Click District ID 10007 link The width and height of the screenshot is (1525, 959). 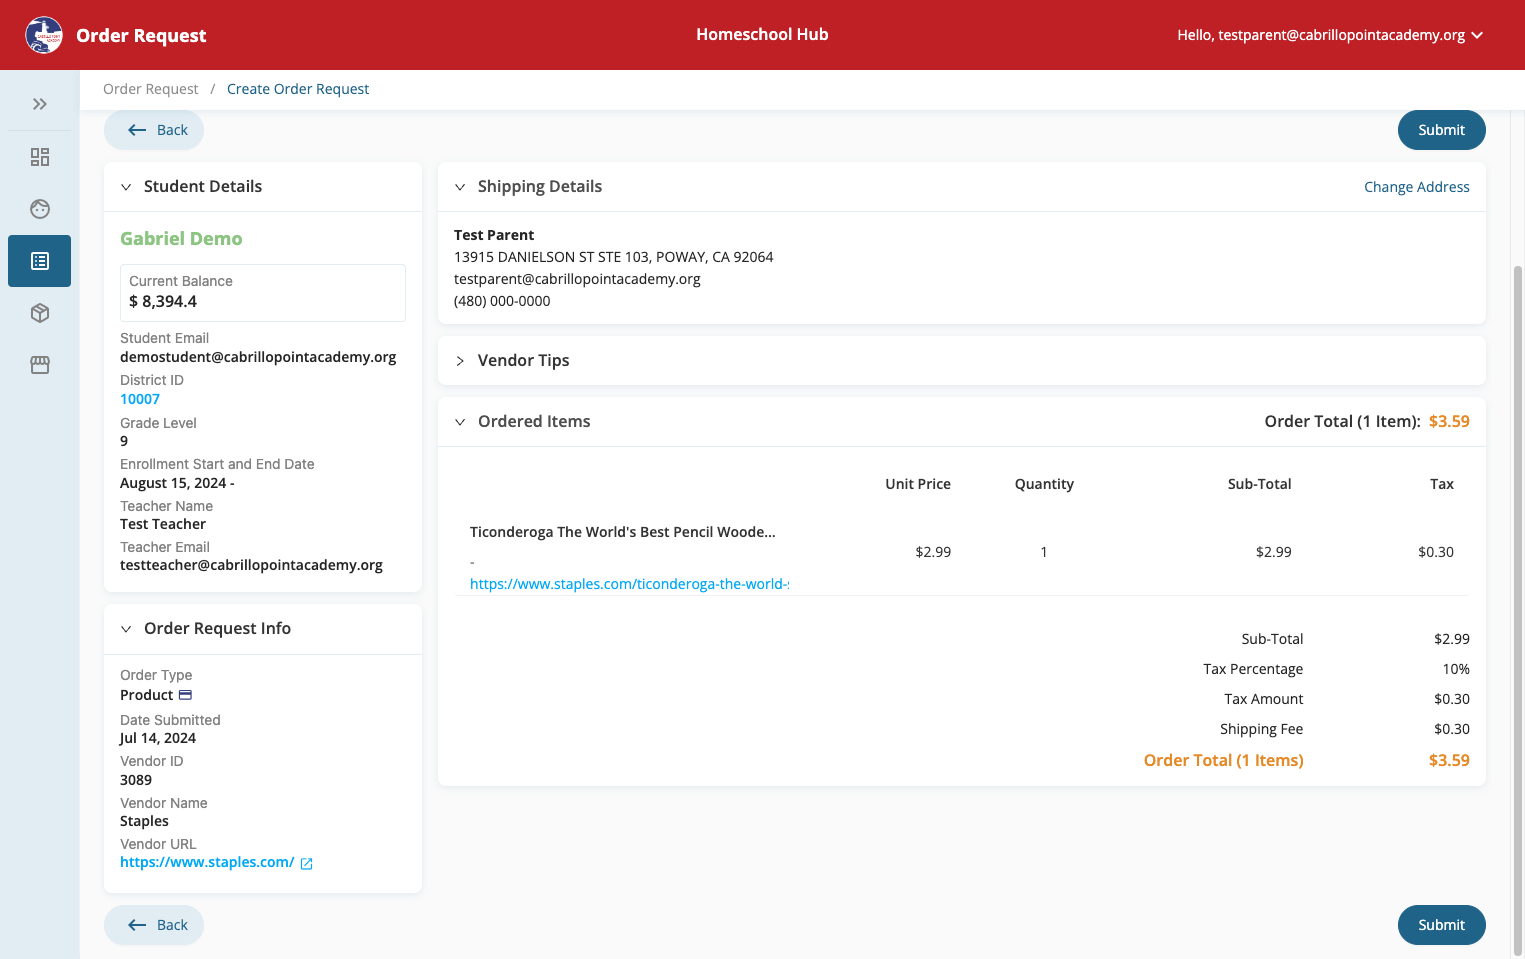(x=140, y=399)
